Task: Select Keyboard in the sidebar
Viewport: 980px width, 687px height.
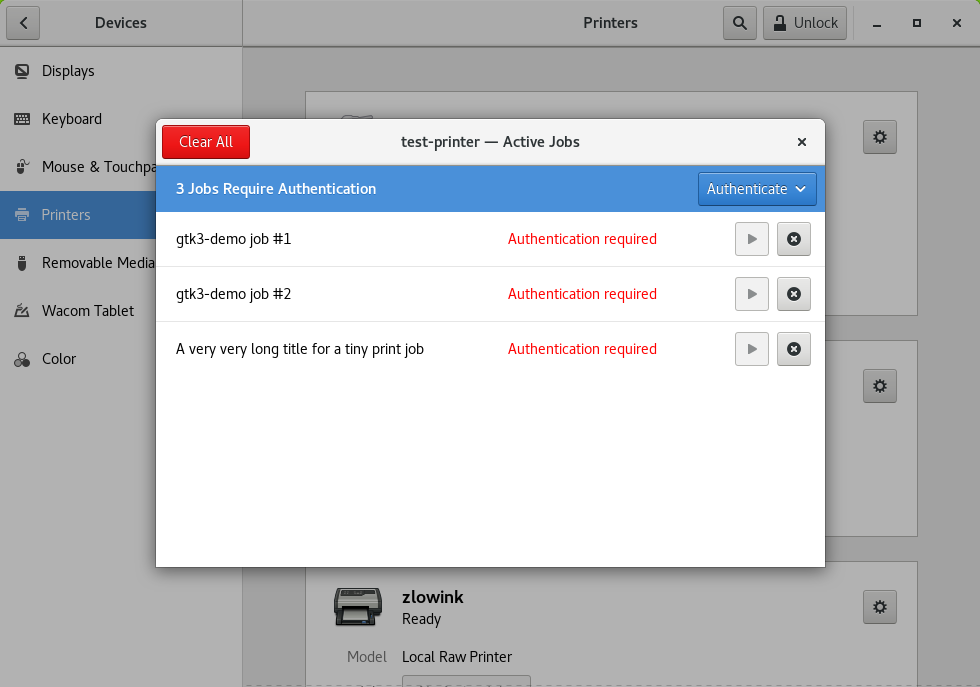Action: [121, 119]
